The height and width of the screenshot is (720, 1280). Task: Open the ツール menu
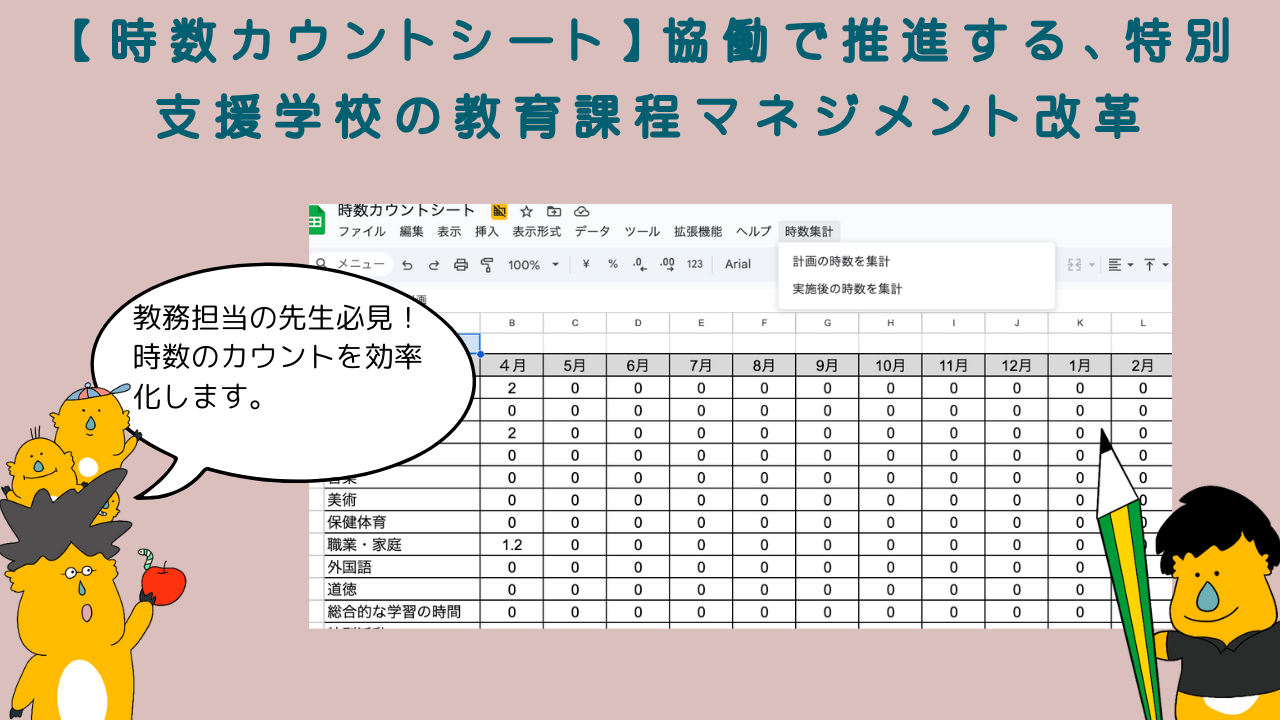point(642,231)
